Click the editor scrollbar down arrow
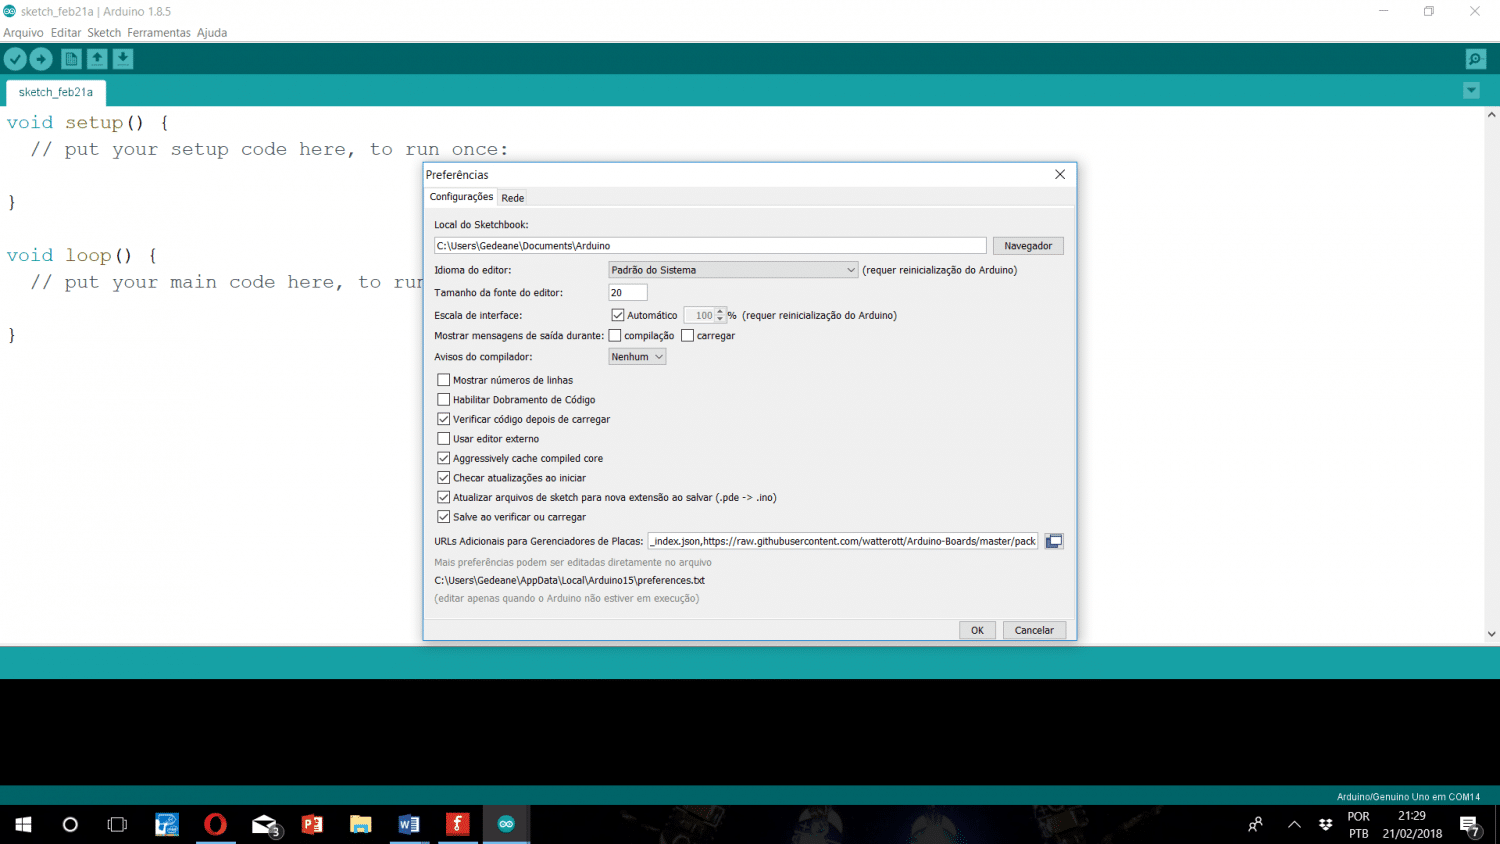Viewport: 1500px width, 844px height. point(1491,634)
